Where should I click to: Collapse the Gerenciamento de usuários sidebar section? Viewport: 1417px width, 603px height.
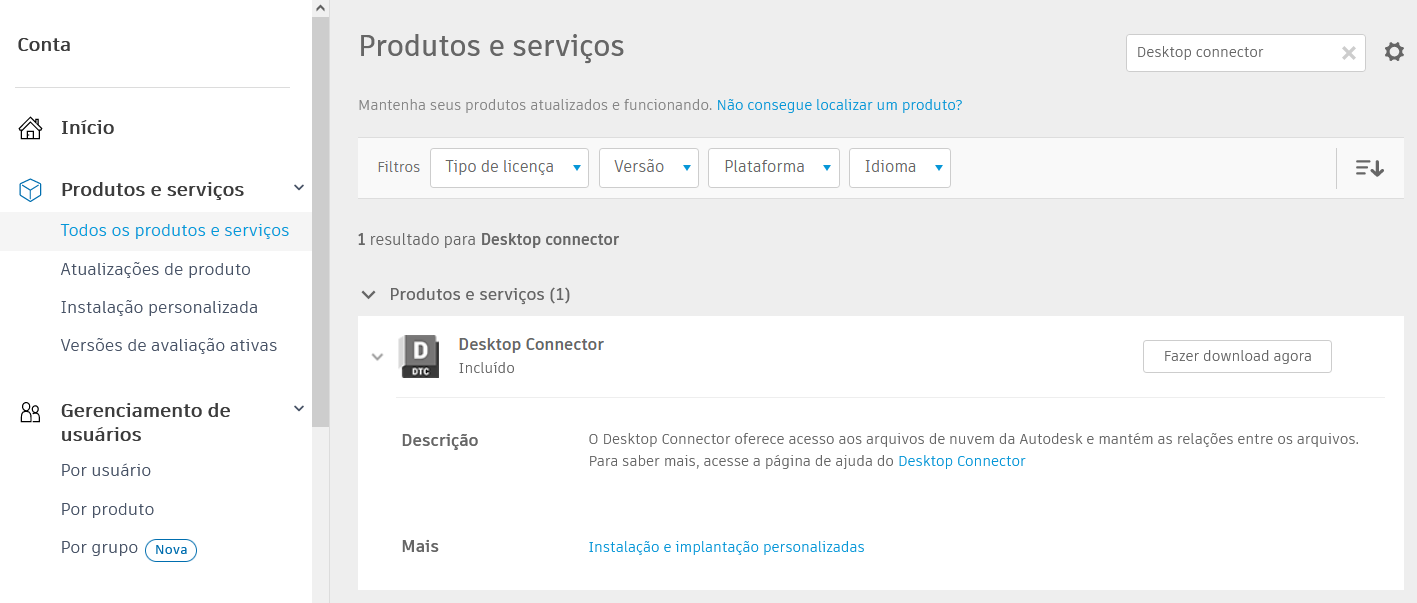pyautogui.click(x=298, y=408)
